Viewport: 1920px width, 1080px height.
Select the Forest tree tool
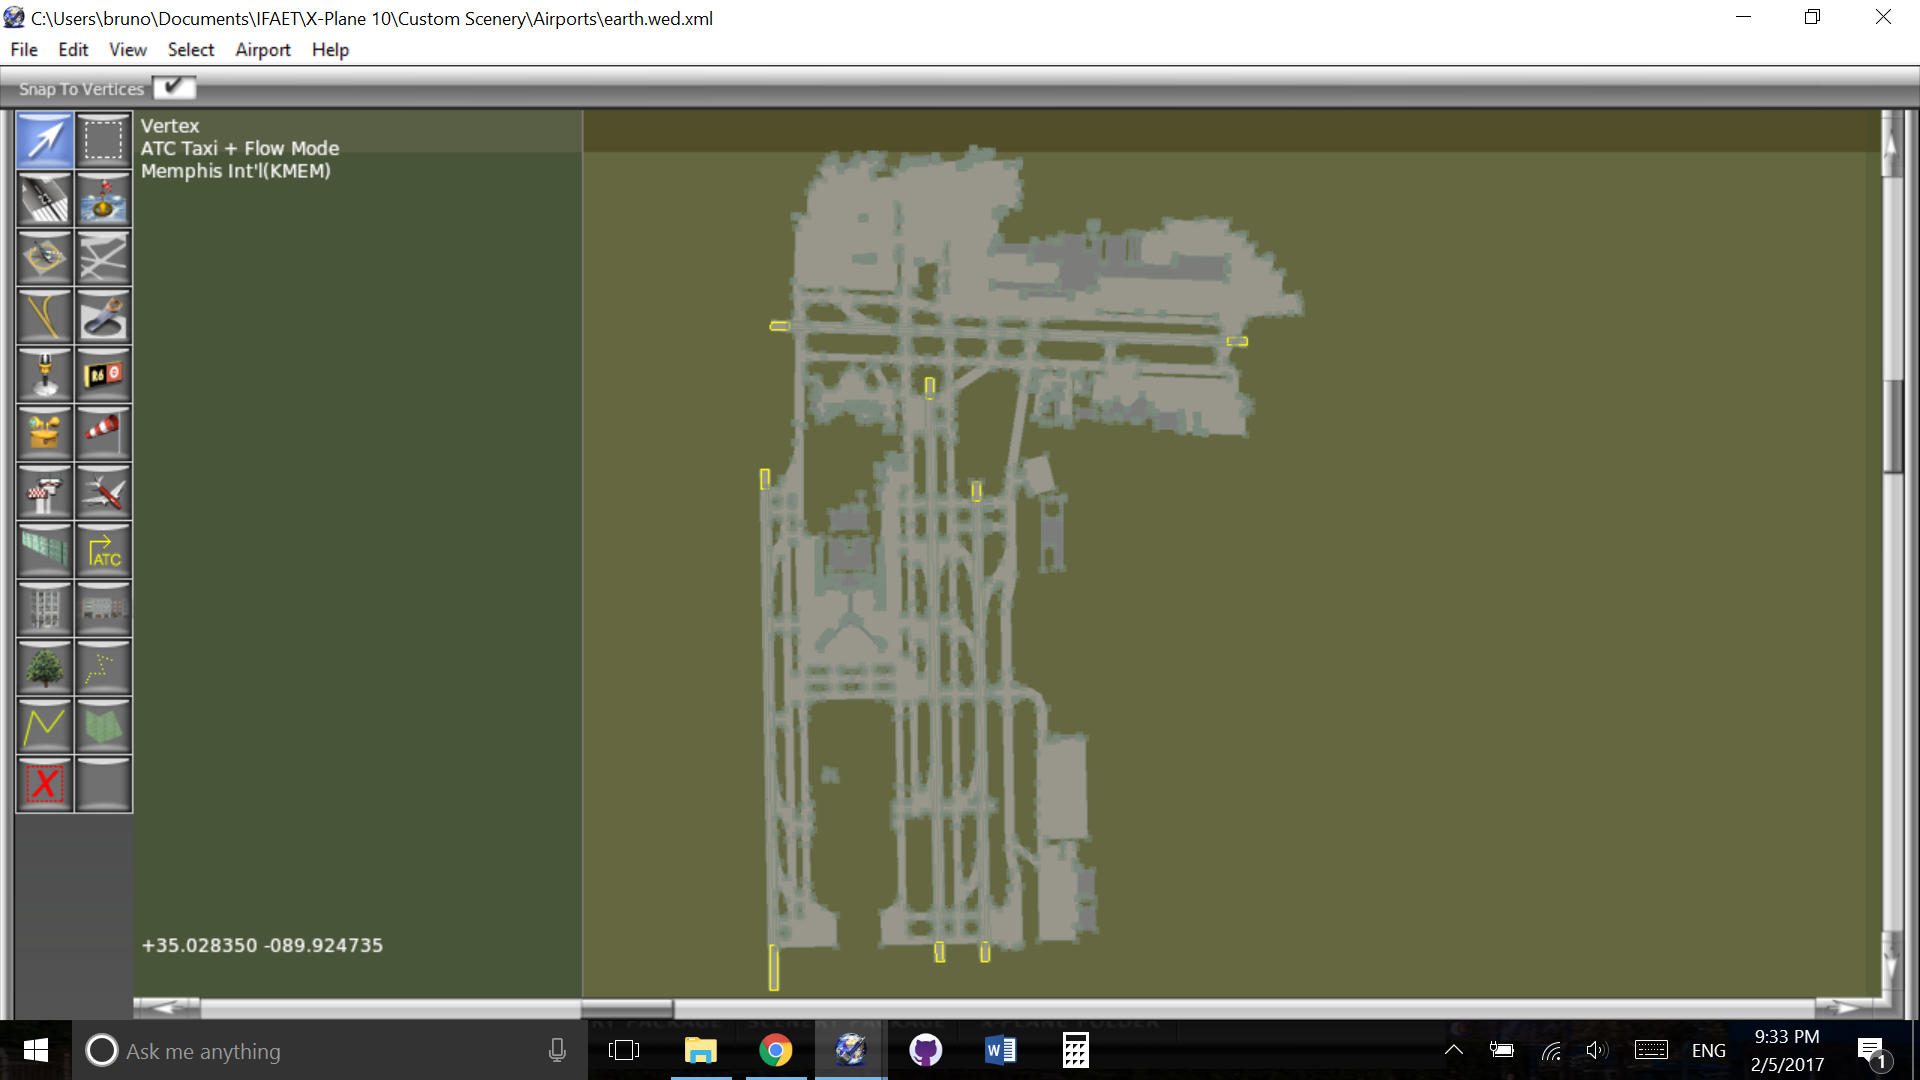tap(45, 668)
